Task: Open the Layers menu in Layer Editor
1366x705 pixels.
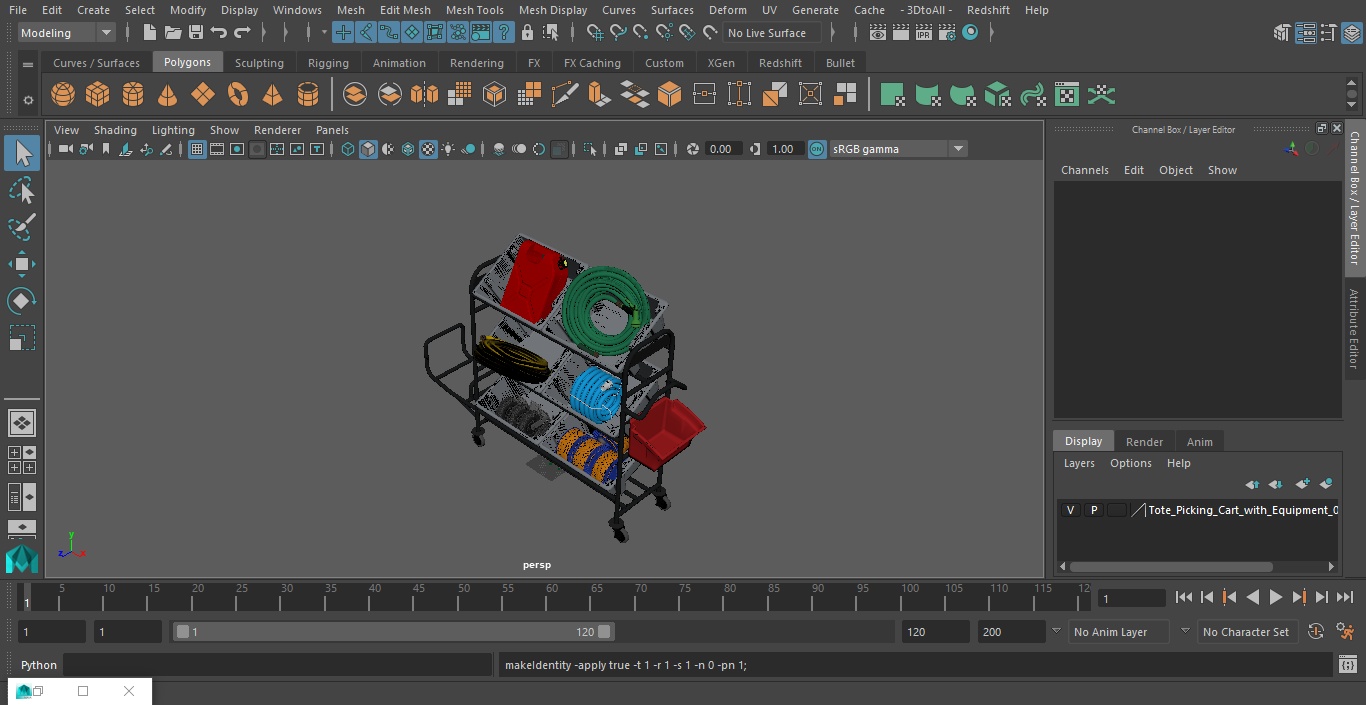Action: 1078,463
